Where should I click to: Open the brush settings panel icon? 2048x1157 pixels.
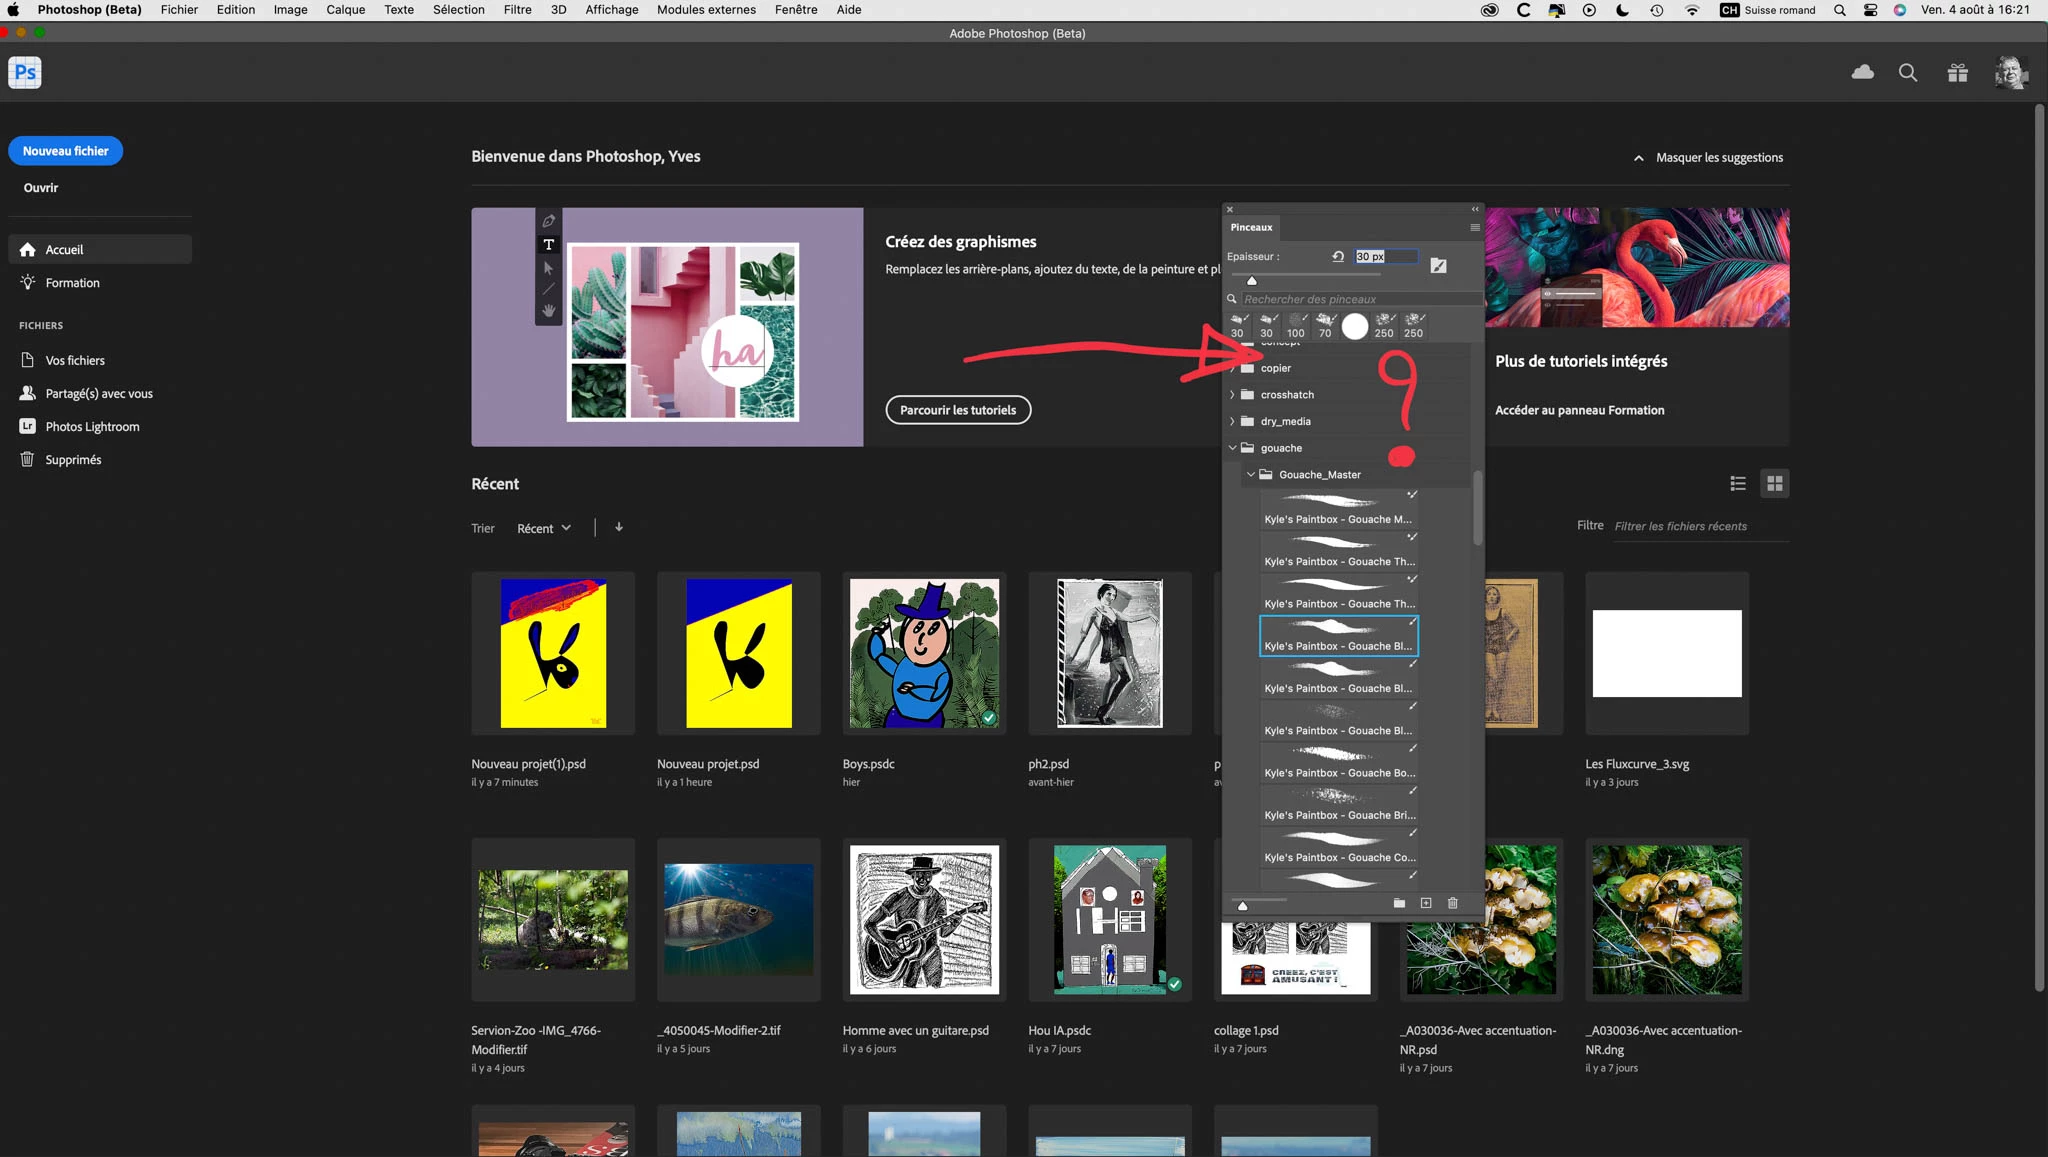click(1438, 265)
